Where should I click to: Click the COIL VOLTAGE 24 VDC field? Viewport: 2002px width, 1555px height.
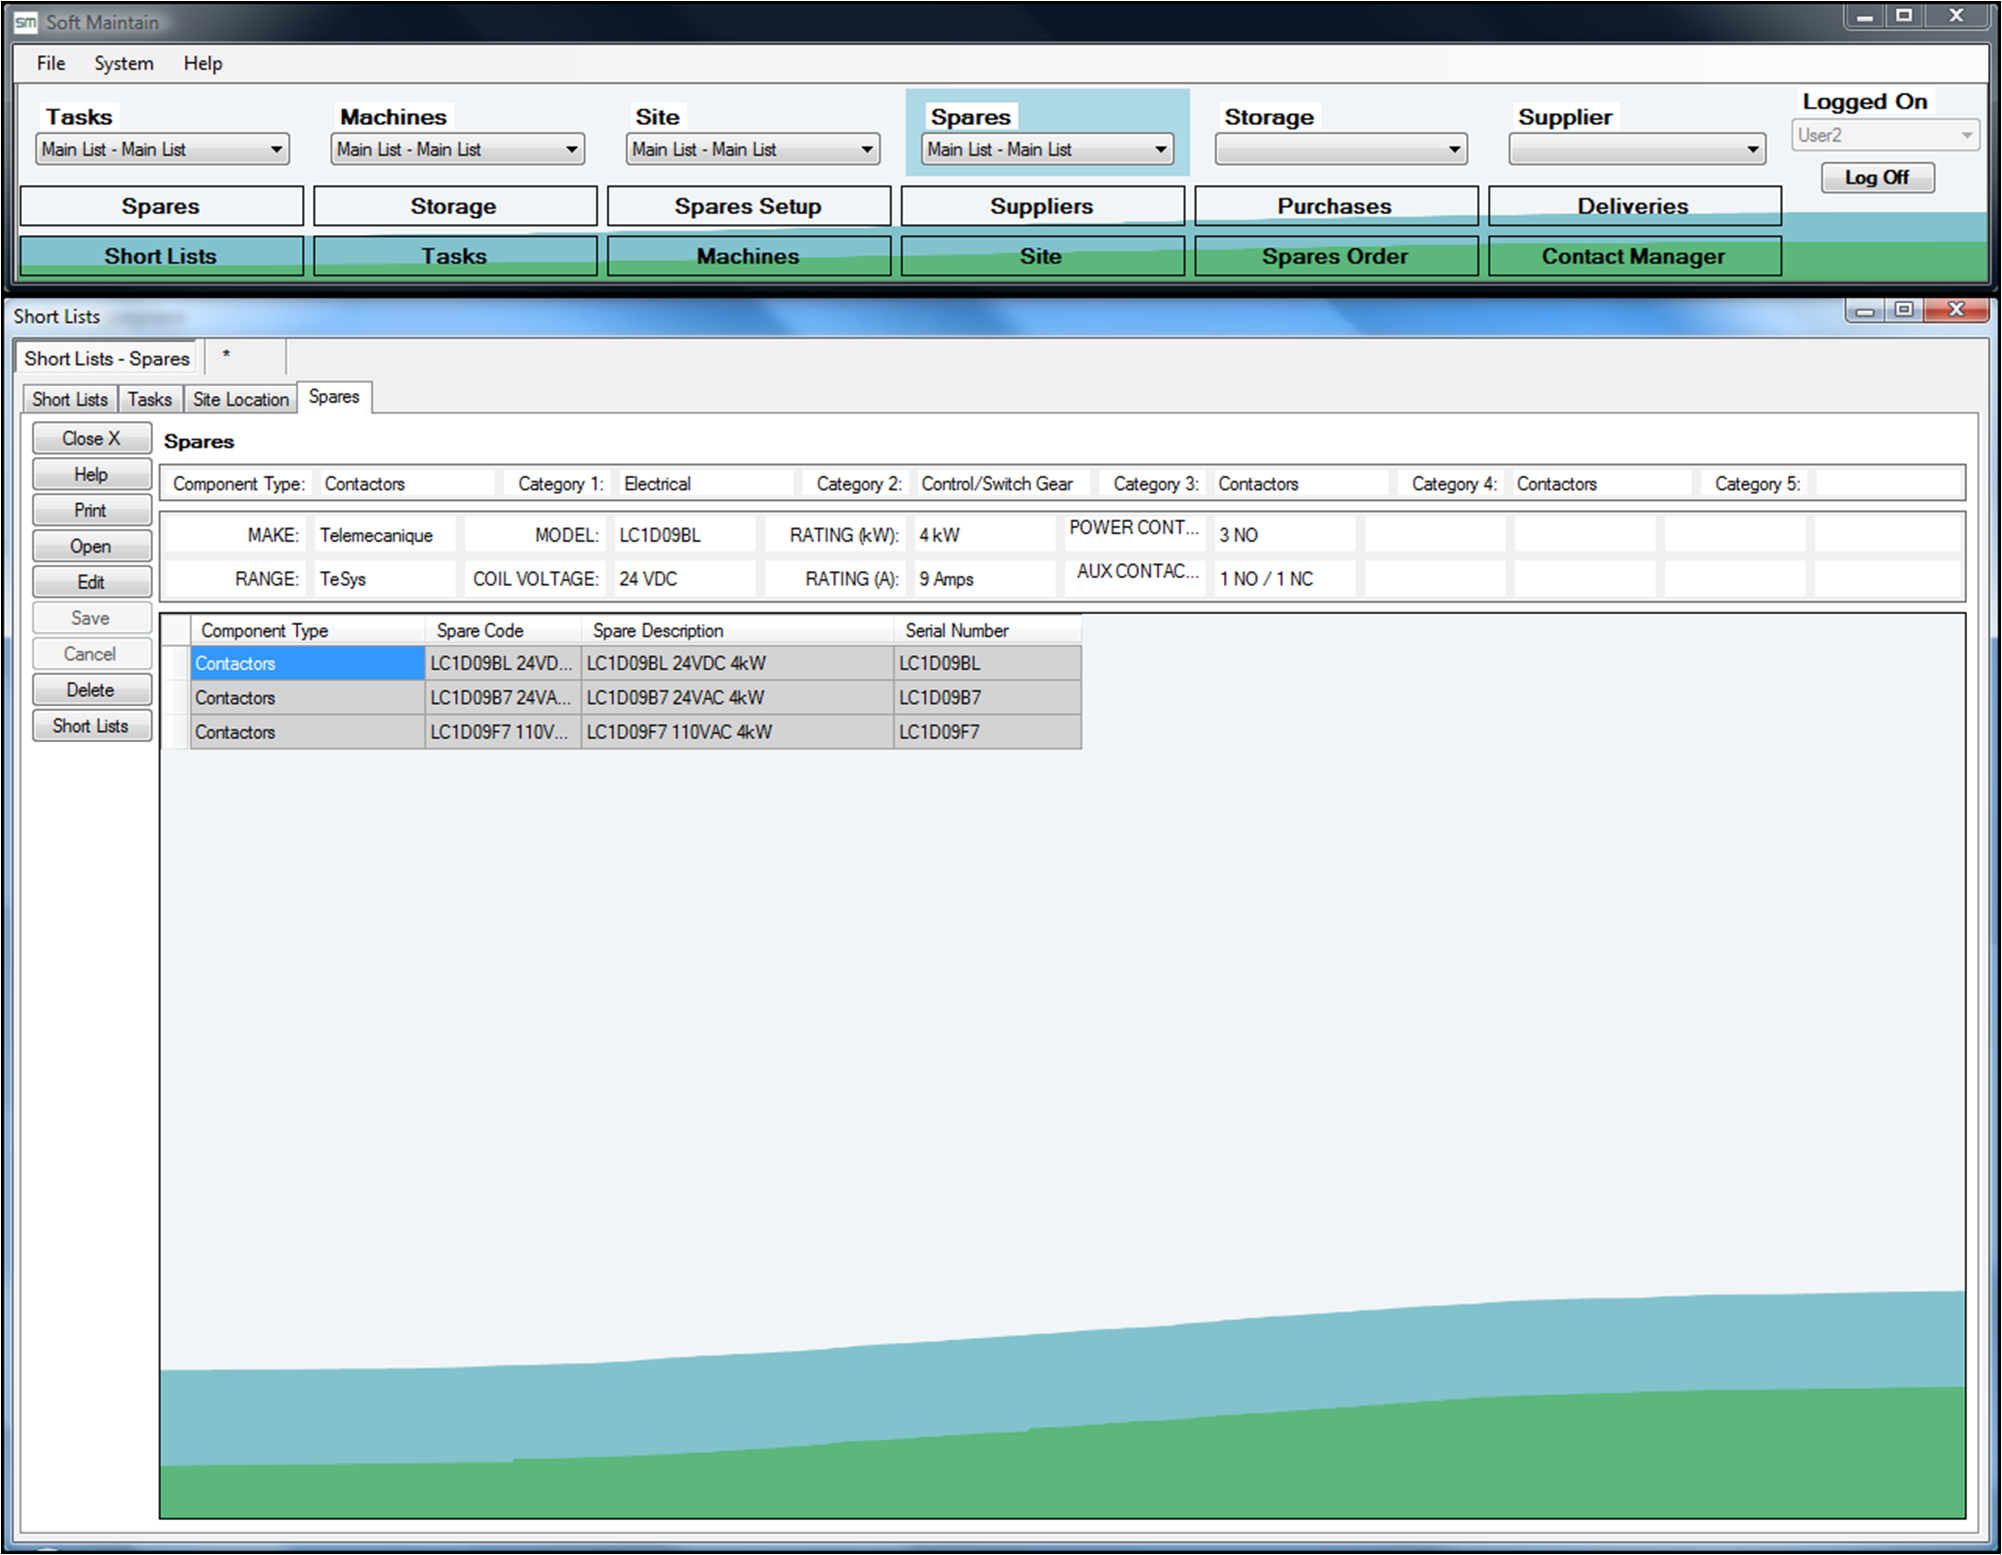point(684,579)
